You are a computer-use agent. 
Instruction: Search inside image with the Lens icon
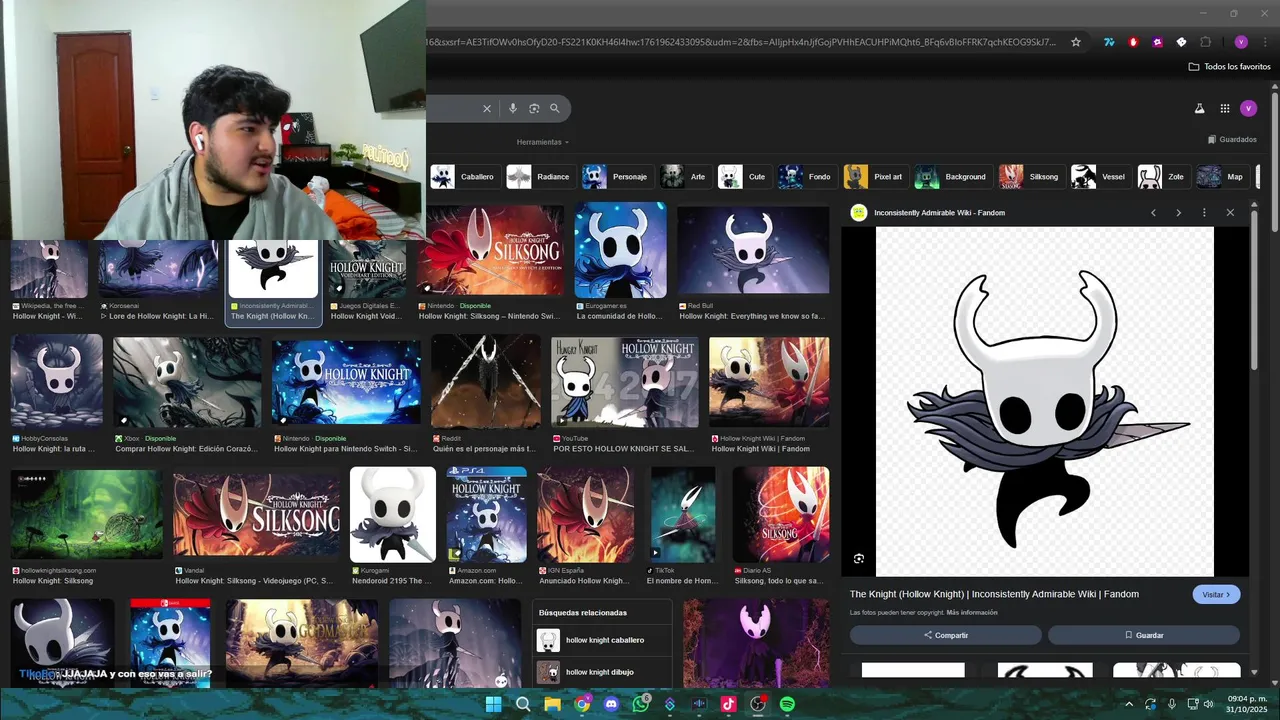coord(859,559)
